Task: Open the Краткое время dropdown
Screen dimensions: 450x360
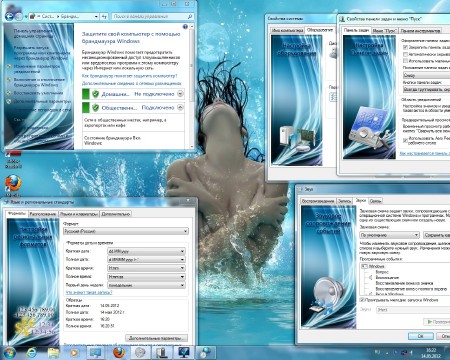Action: coord(146,268)
